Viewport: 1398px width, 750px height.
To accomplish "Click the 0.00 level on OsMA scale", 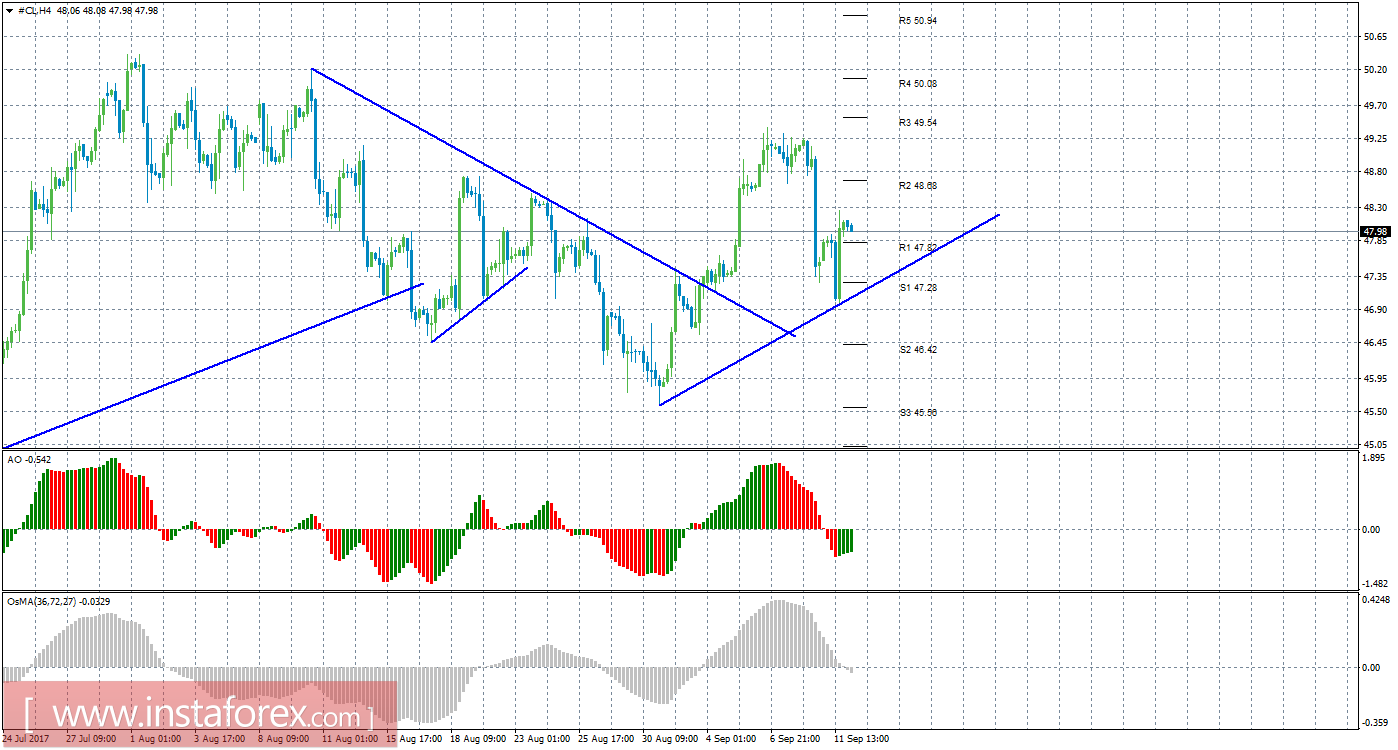I will [1372, 668].
